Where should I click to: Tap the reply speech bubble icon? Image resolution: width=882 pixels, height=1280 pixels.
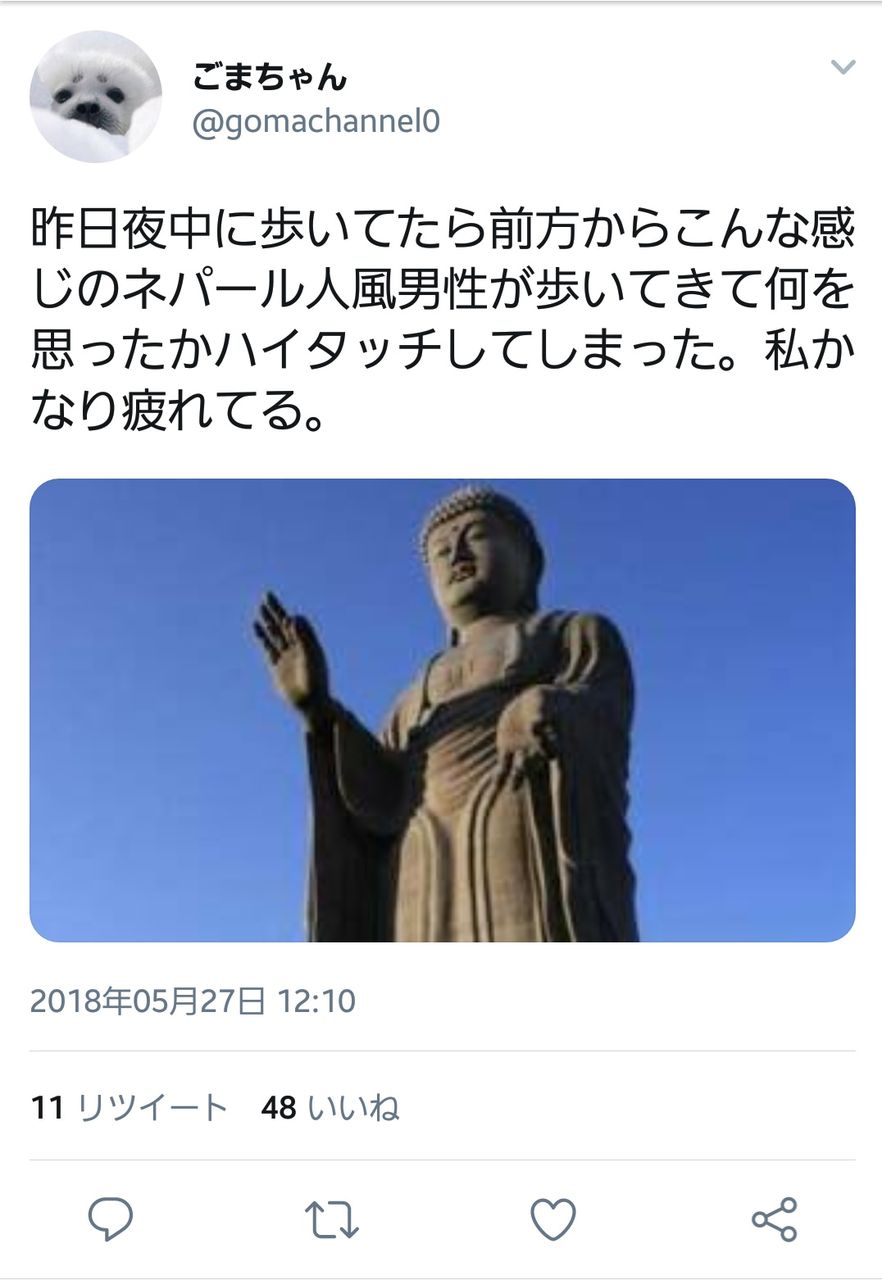[110, 1219]
